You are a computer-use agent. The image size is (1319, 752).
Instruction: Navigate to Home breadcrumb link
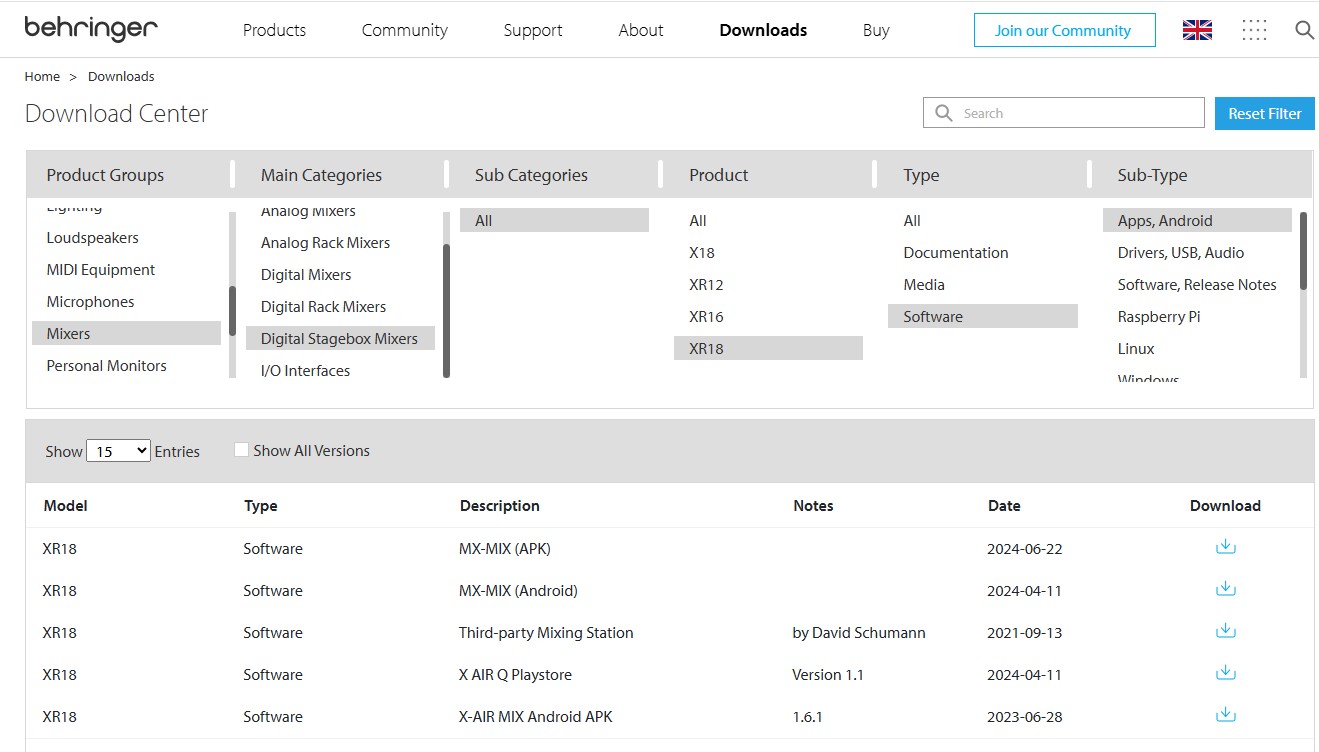(x=42, y=76)
